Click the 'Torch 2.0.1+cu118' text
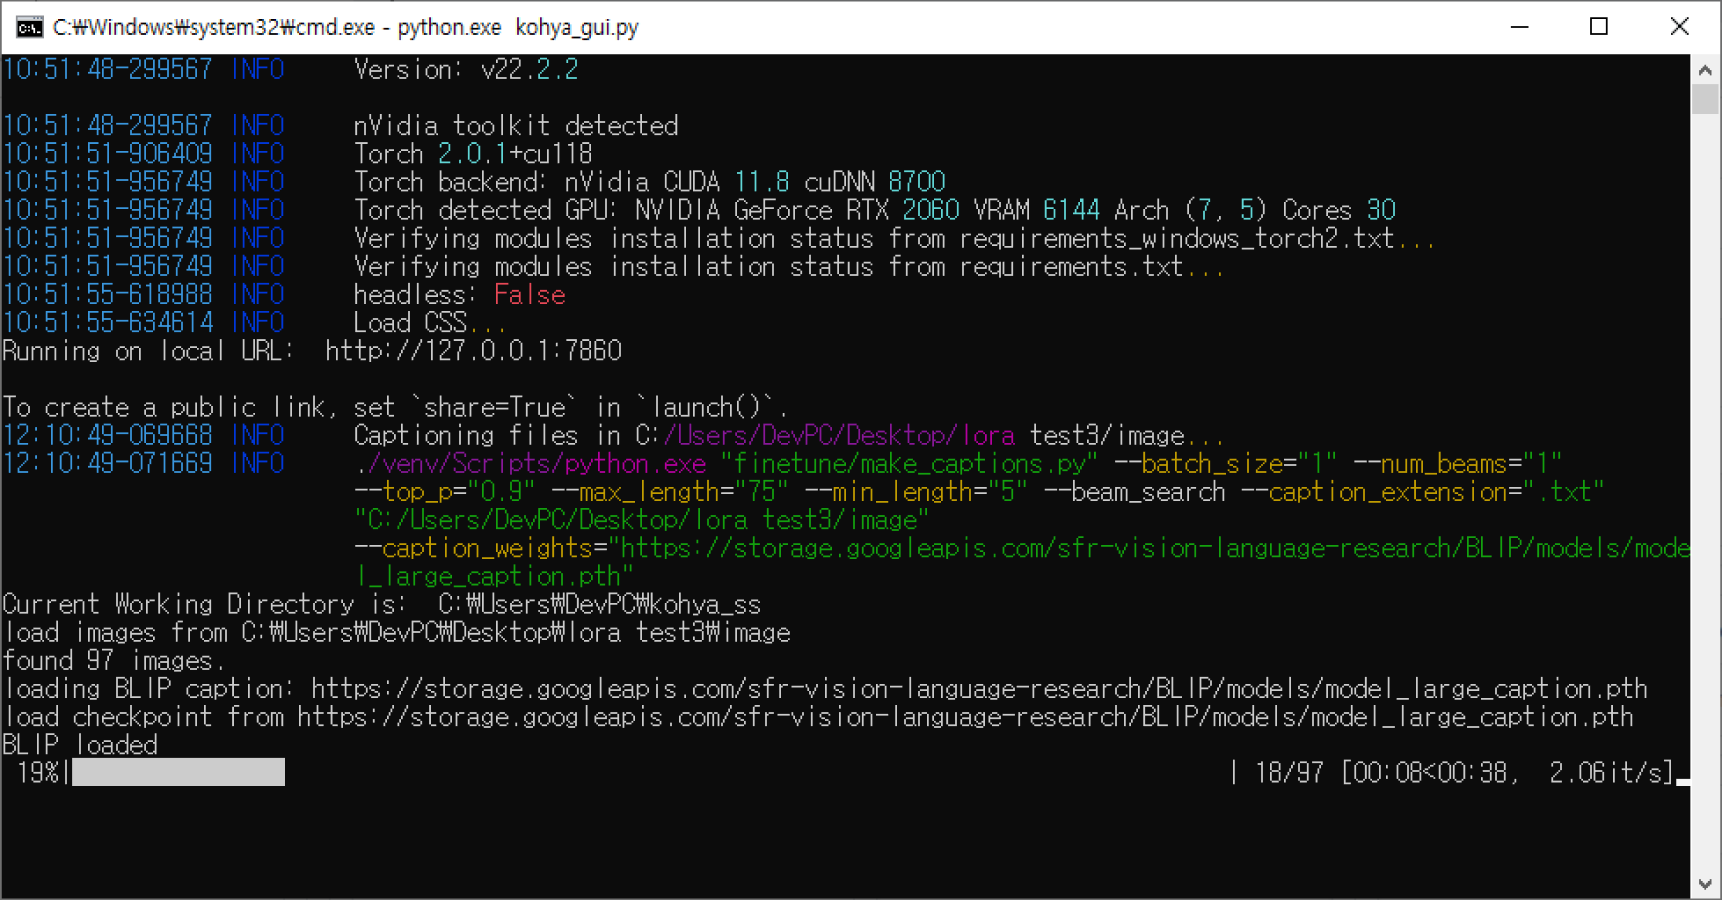Image resolution: width=1722 pixels, height=900 pixels. (x=473, y=154)
